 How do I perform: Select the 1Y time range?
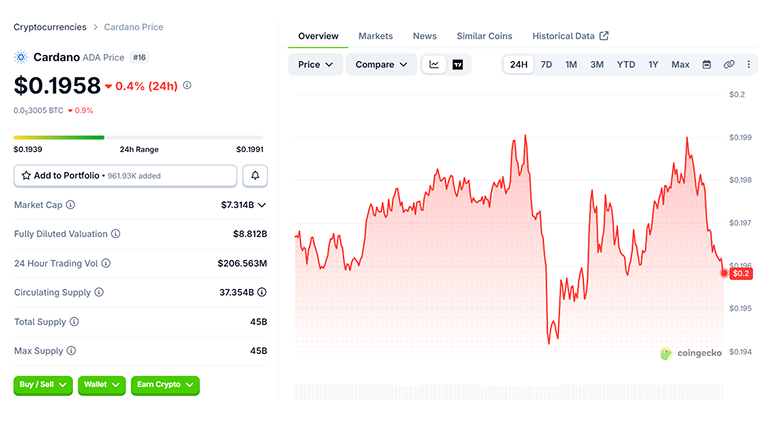click(653, 65)
